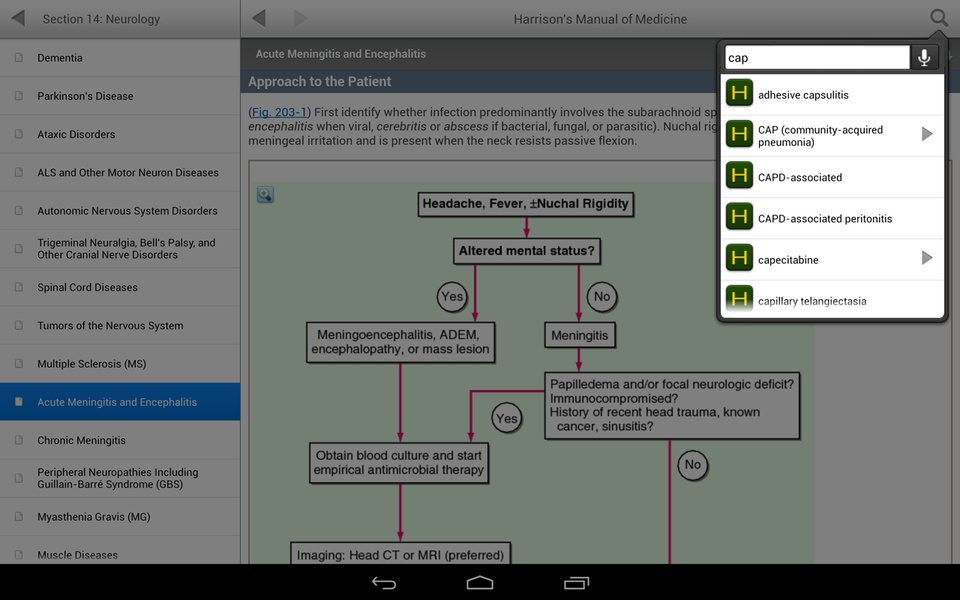The height and width of the screenshot is (600, 960).
Task: Navigate to previous page arrow
Action: [x=259, y=18]
